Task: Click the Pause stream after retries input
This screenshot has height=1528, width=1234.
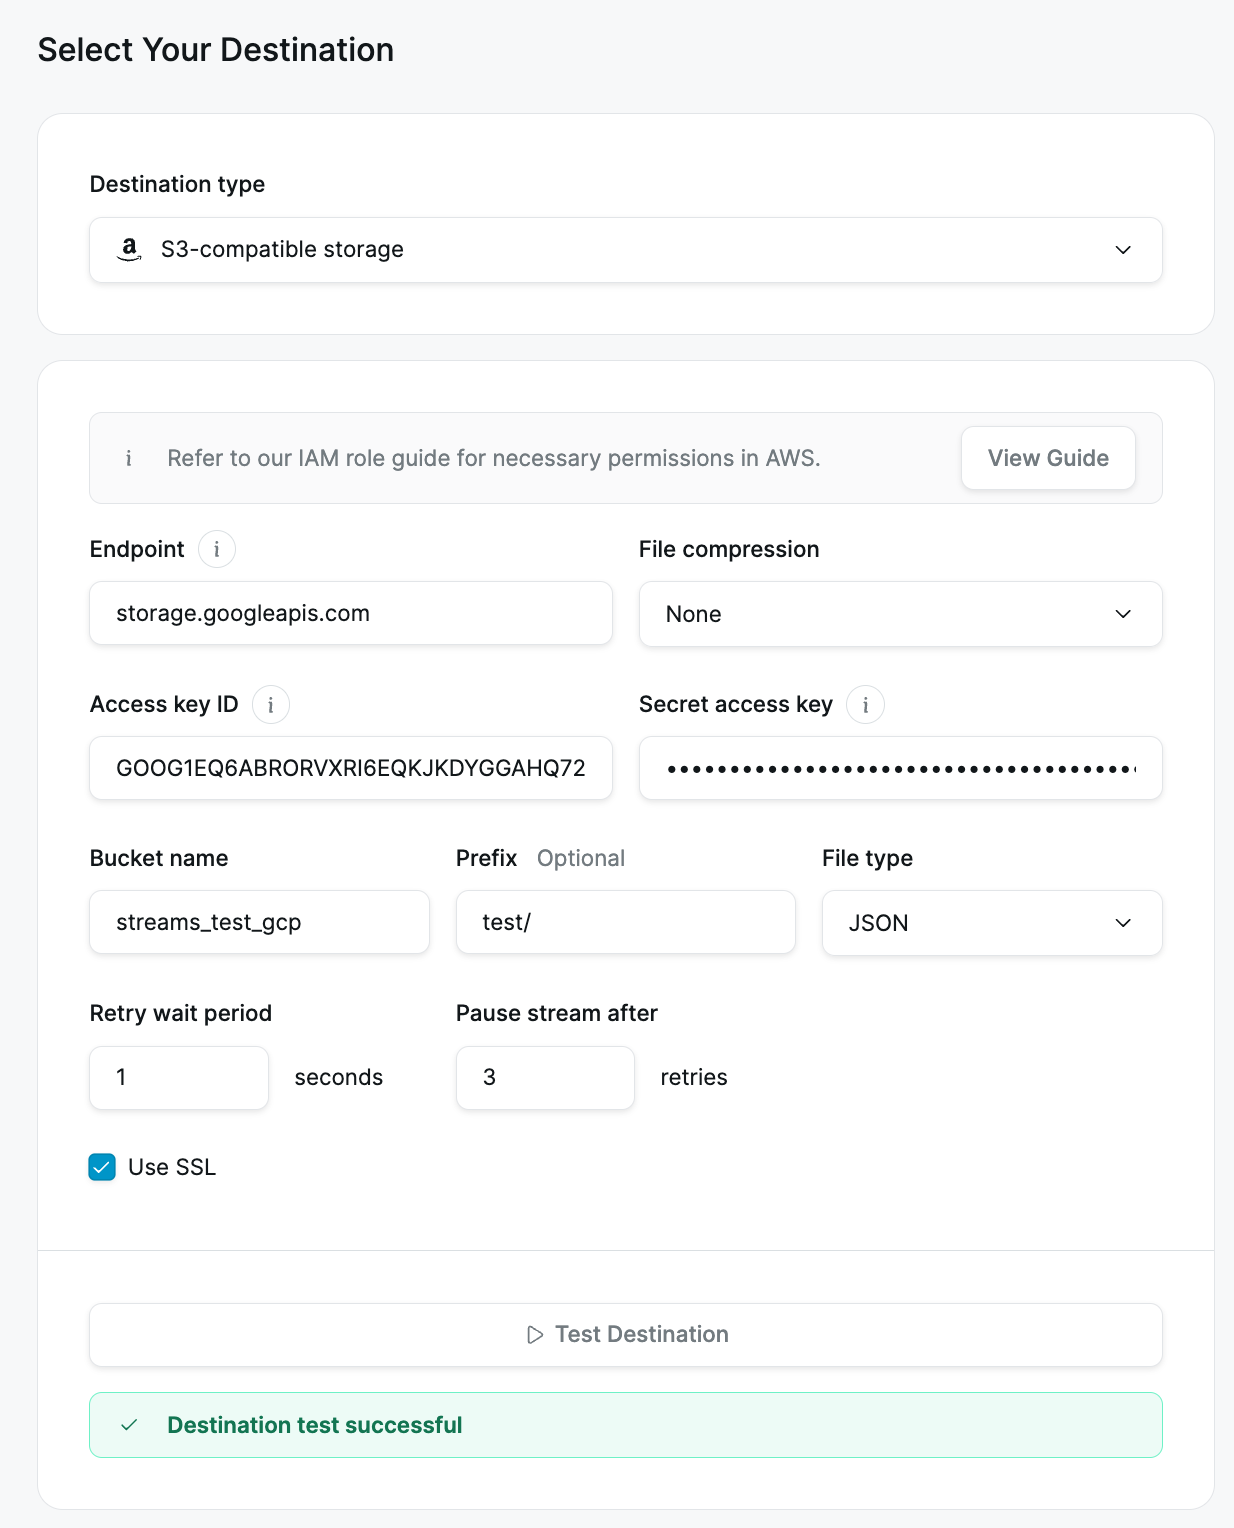Action: click(545, 1078)
